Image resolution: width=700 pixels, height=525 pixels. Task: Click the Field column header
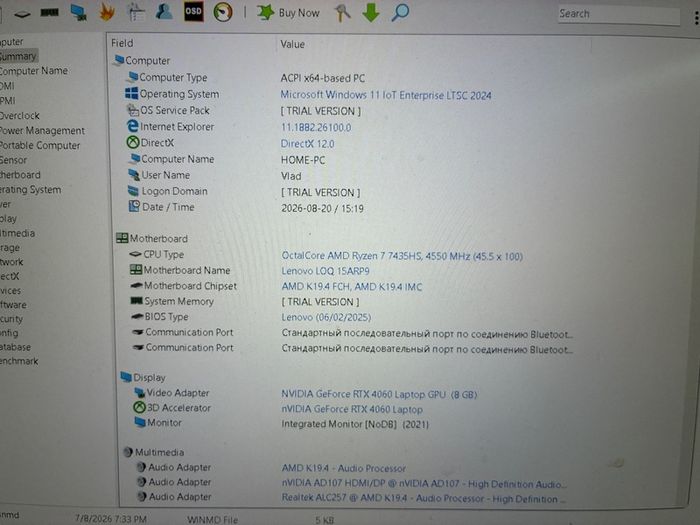point(122,43)
